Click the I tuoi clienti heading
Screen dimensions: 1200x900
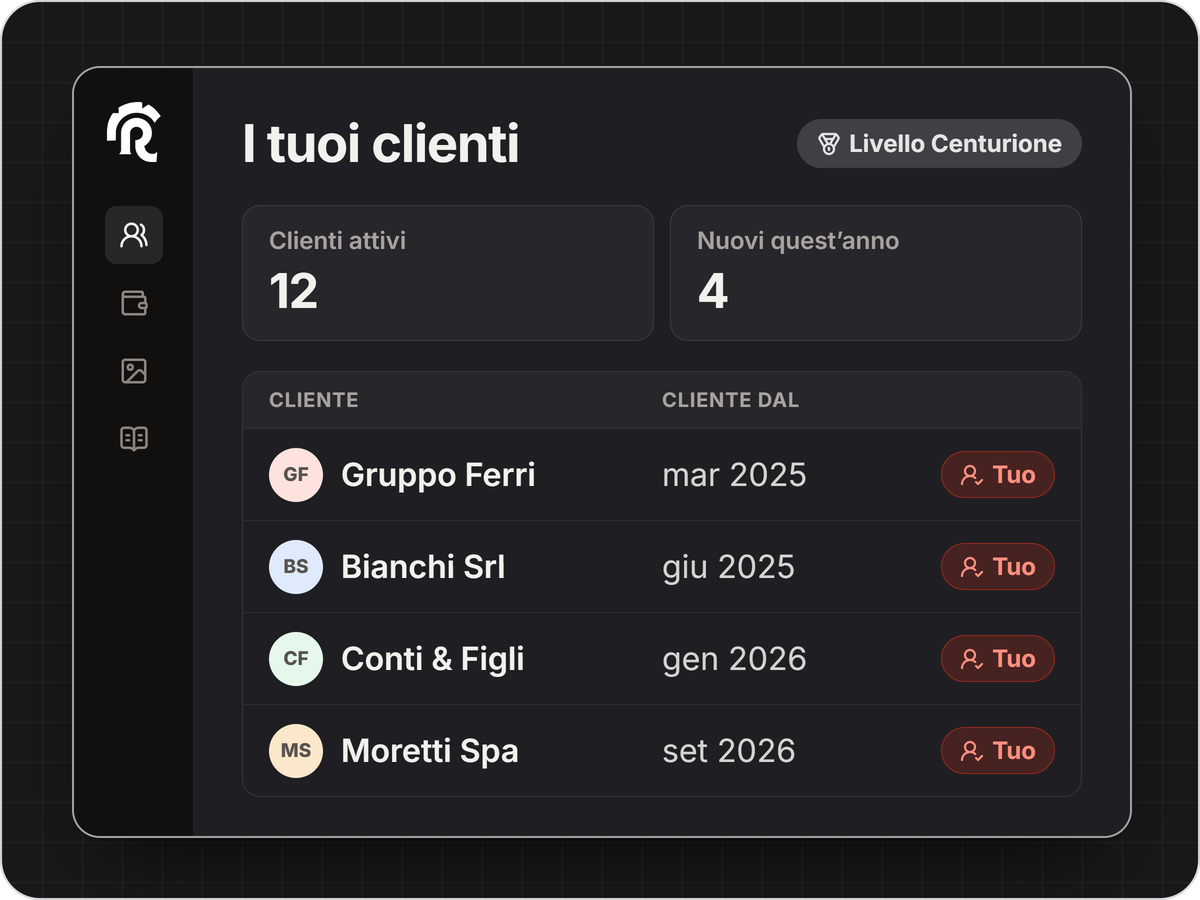381,144
